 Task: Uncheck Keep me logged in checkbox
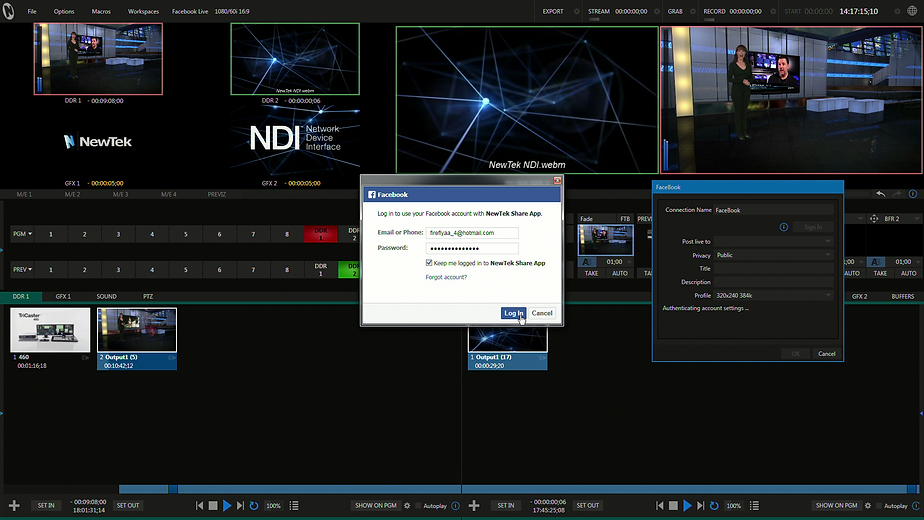coord(429,263)
